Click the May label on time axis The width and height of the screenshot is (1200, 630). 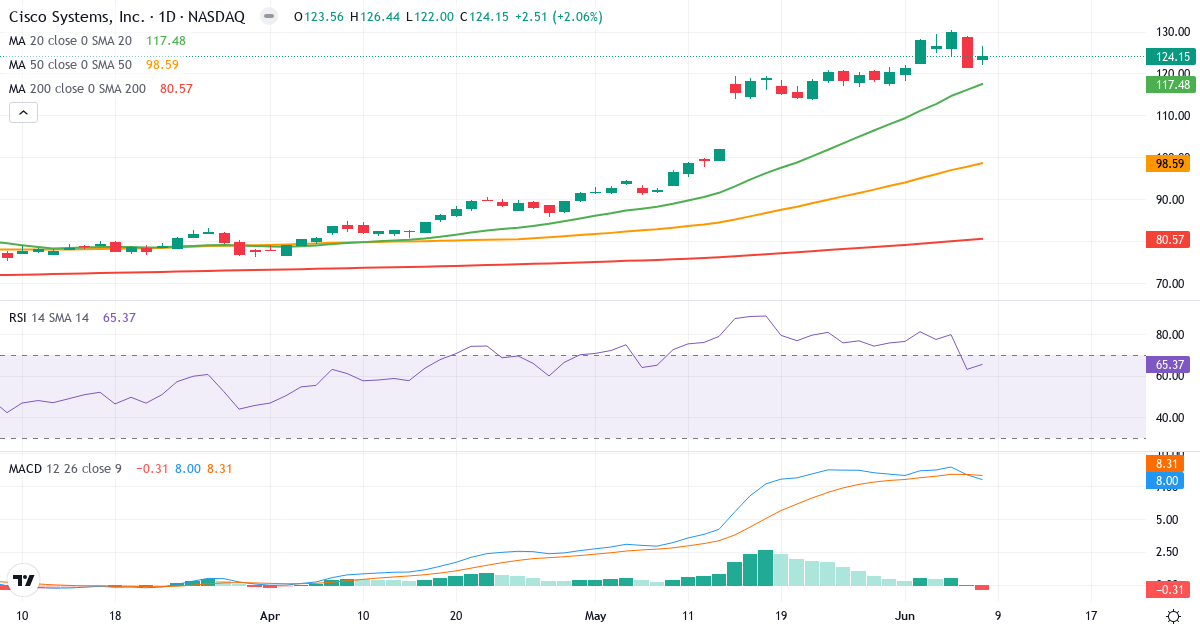point(596,616)
